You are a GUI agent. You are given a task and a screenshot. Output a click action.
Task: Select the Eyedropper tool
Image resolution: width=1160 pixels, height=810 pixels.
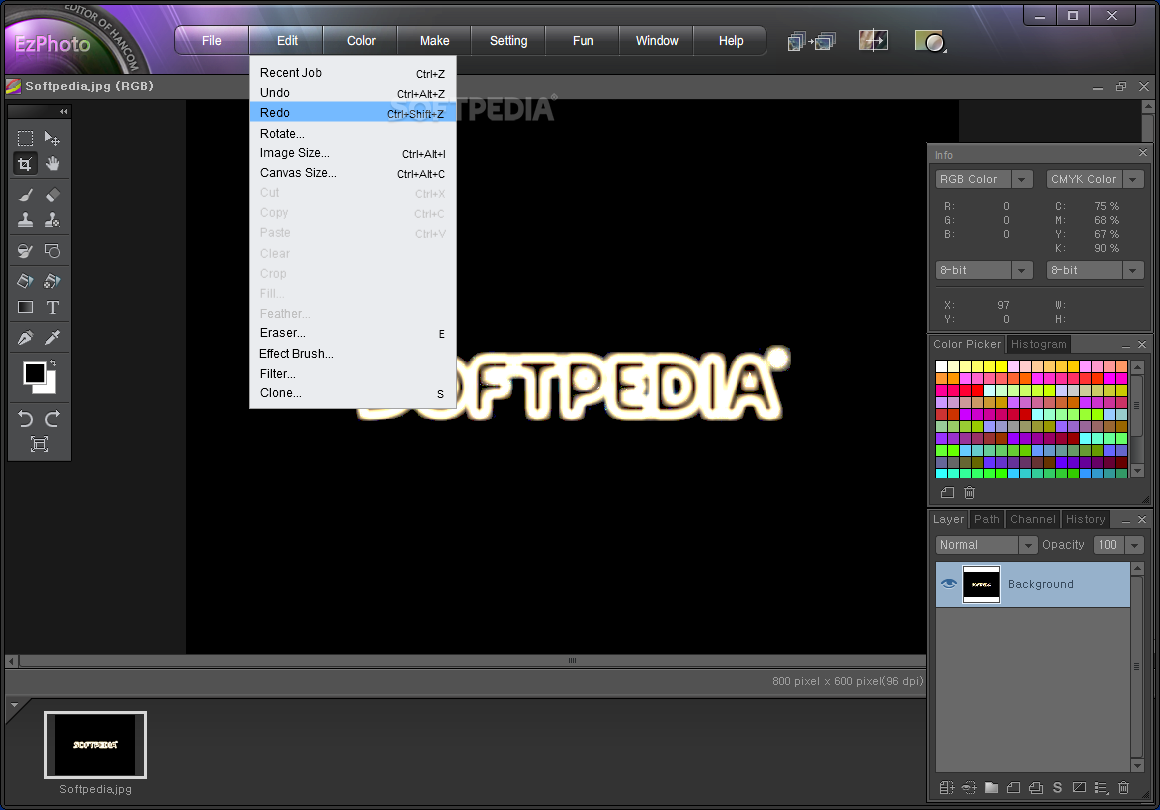click(53, 338)
